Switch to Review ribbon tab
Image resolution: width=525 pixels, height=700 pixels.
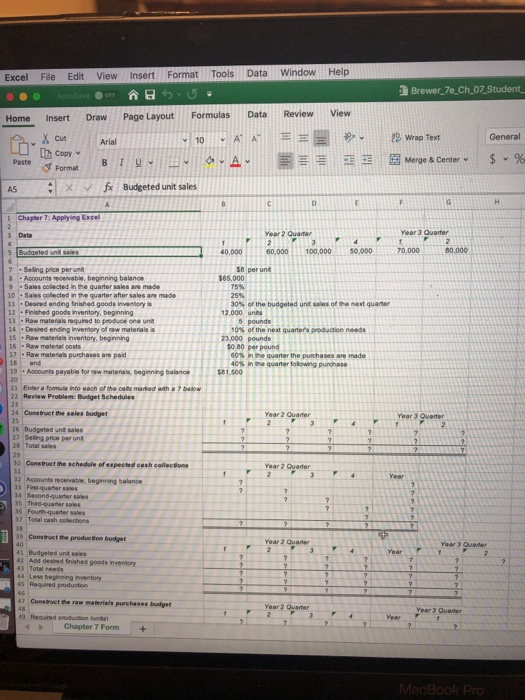click(298, 114)
